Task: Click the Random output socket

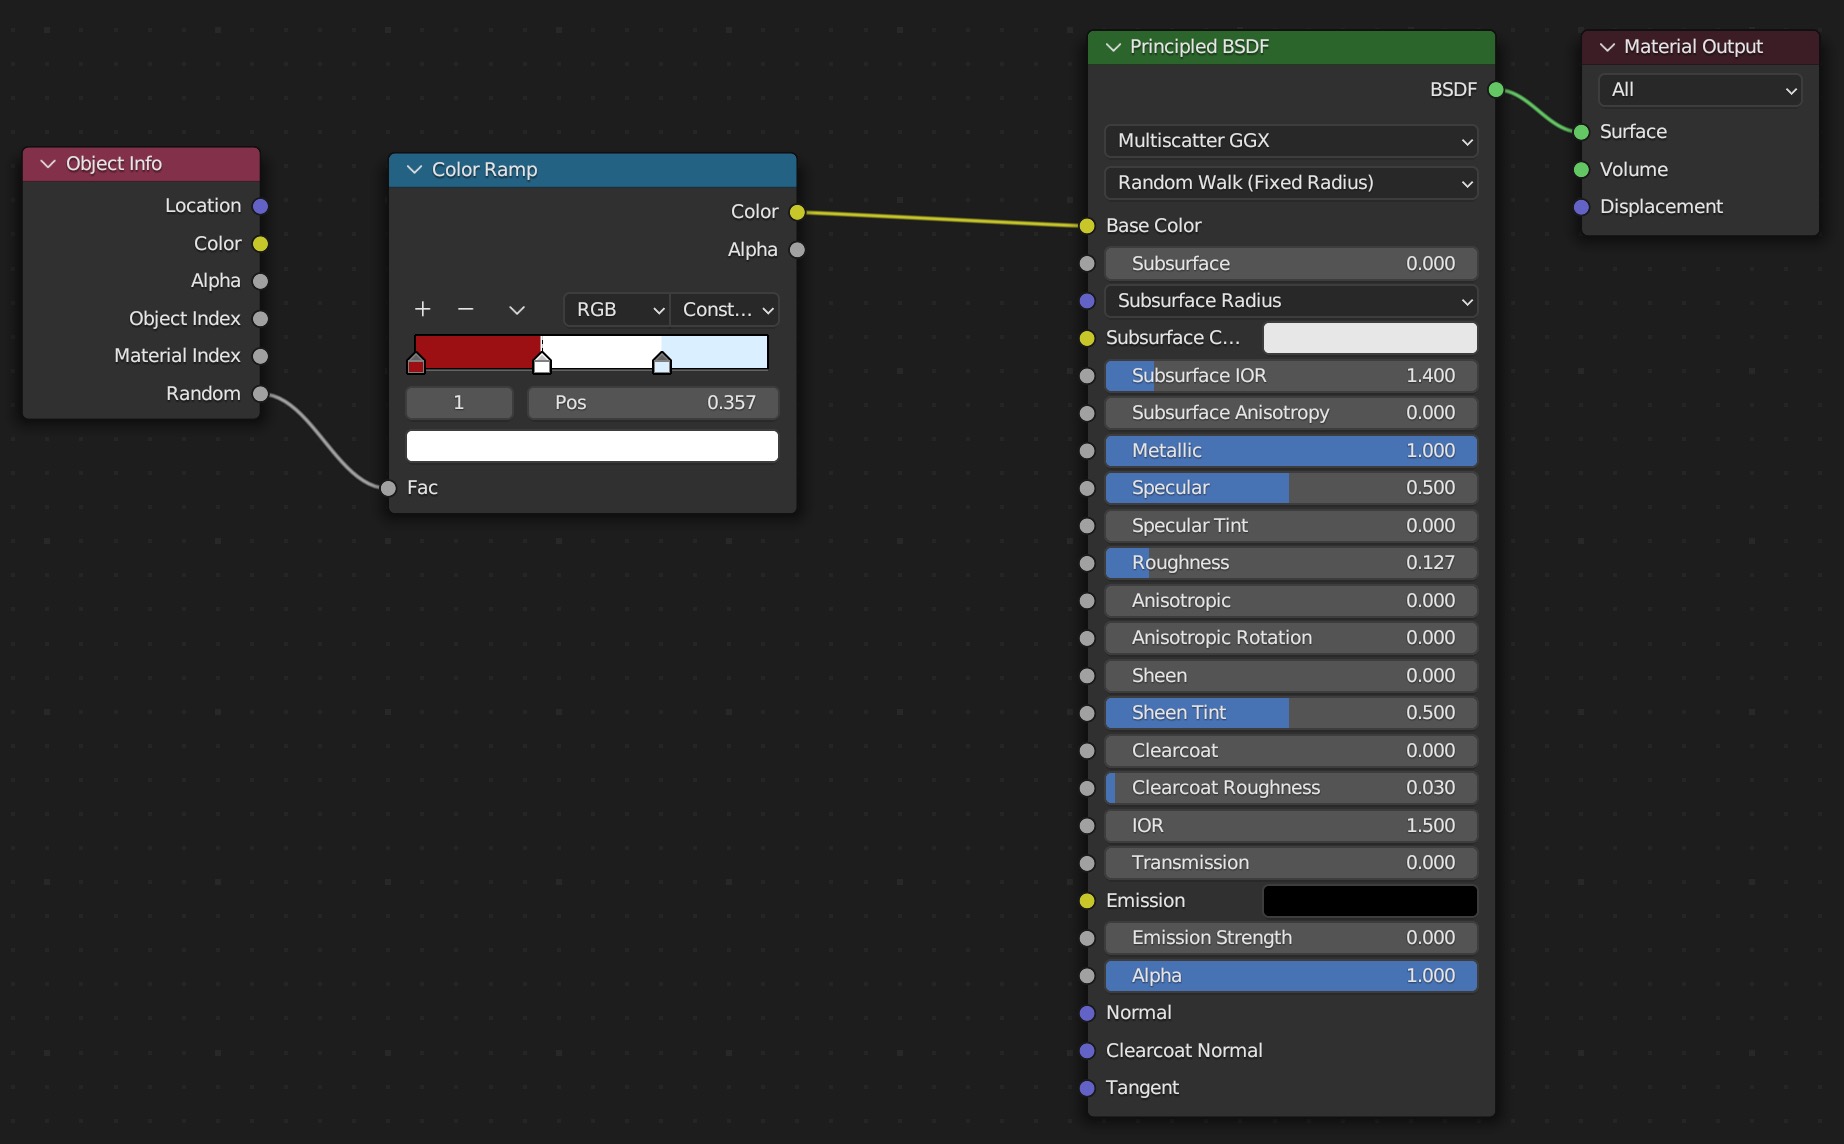Action: (x=260, y=394)
